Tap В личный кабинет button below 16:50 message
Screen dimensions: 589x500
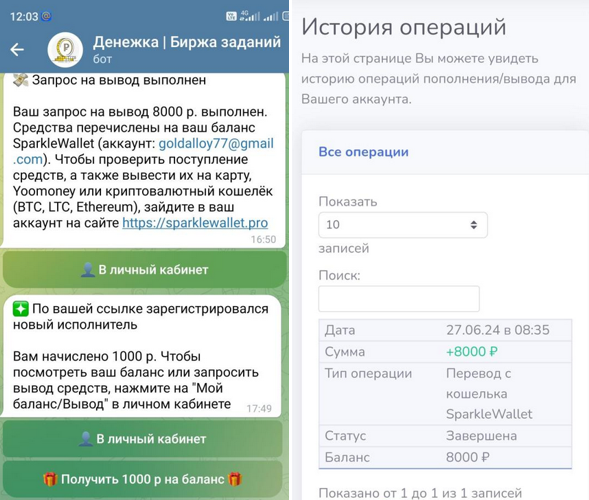click(x=144, y=269)
